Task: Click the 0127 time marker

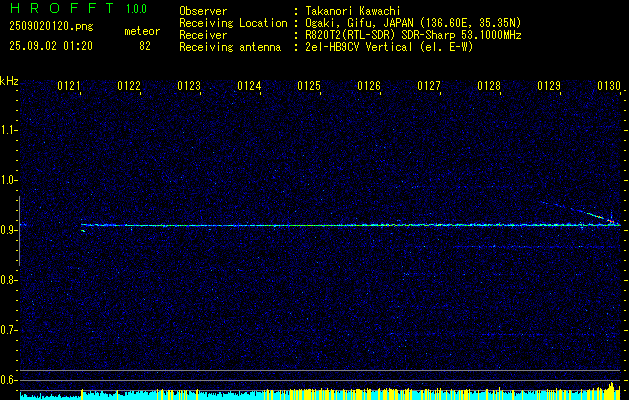Action: click(429, 85)
